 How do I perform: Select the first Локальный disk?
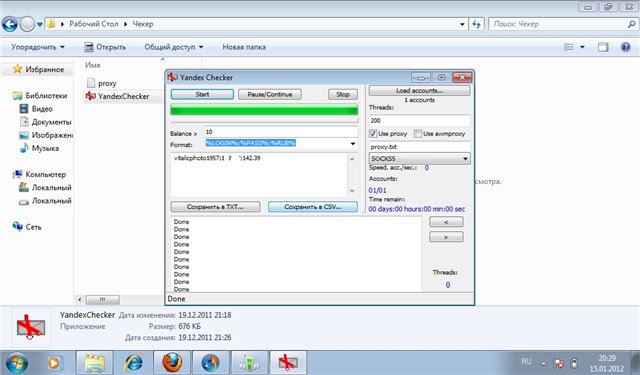(x=45, y=188)
